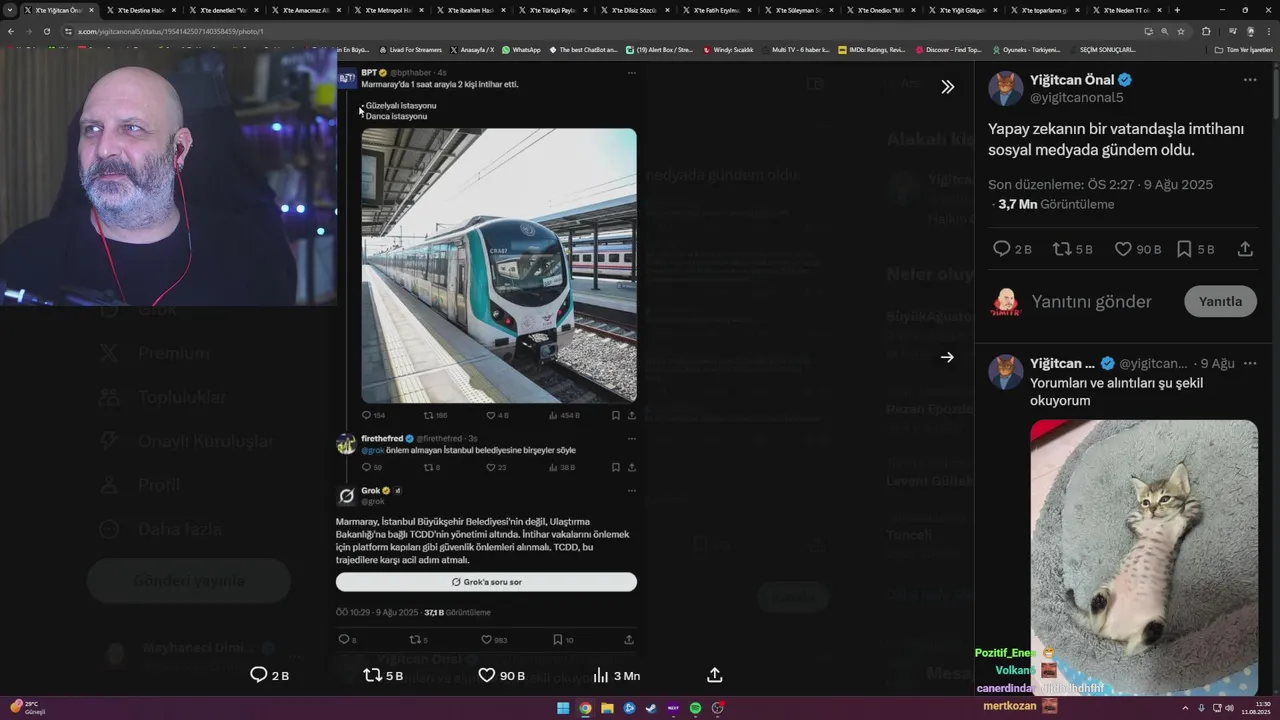The height and width of the screenshot is (720, 1280).
Task: Open Yiğitcan Önal profile avatar at top right
Action: tap(1005, 88)
